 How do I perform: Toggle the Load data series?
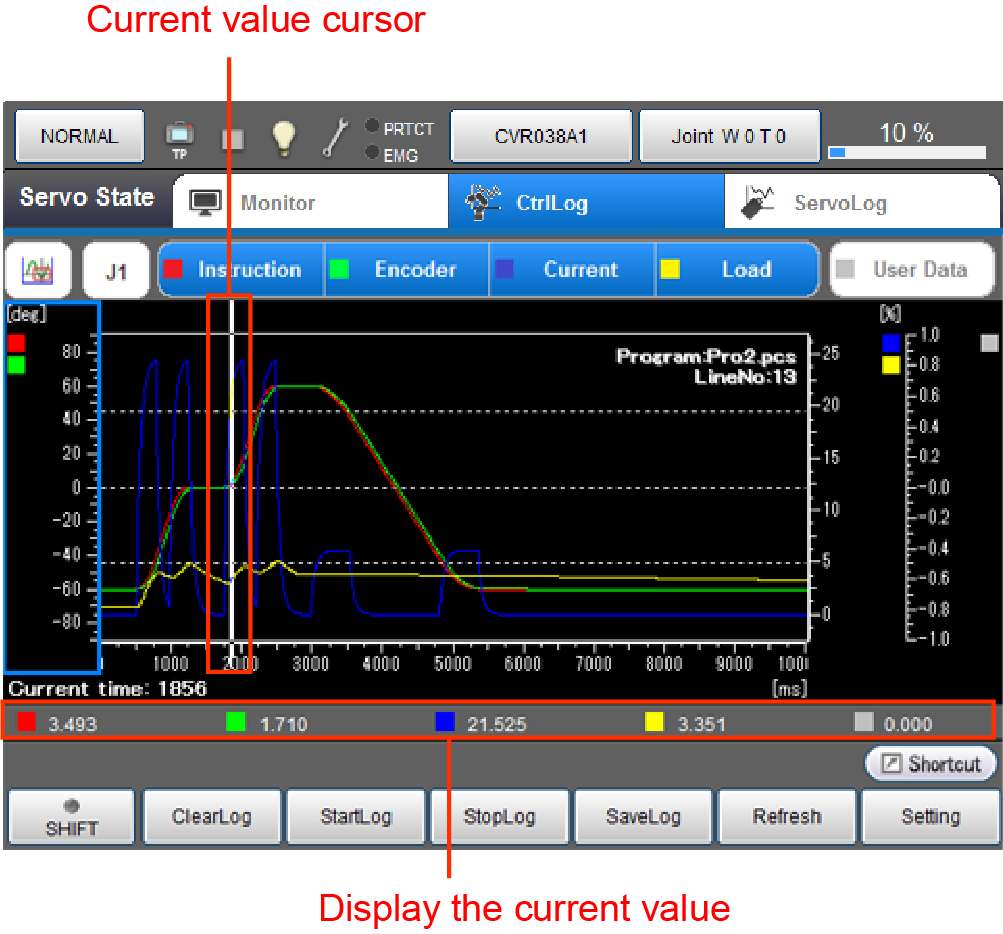(x=736, y=270)
